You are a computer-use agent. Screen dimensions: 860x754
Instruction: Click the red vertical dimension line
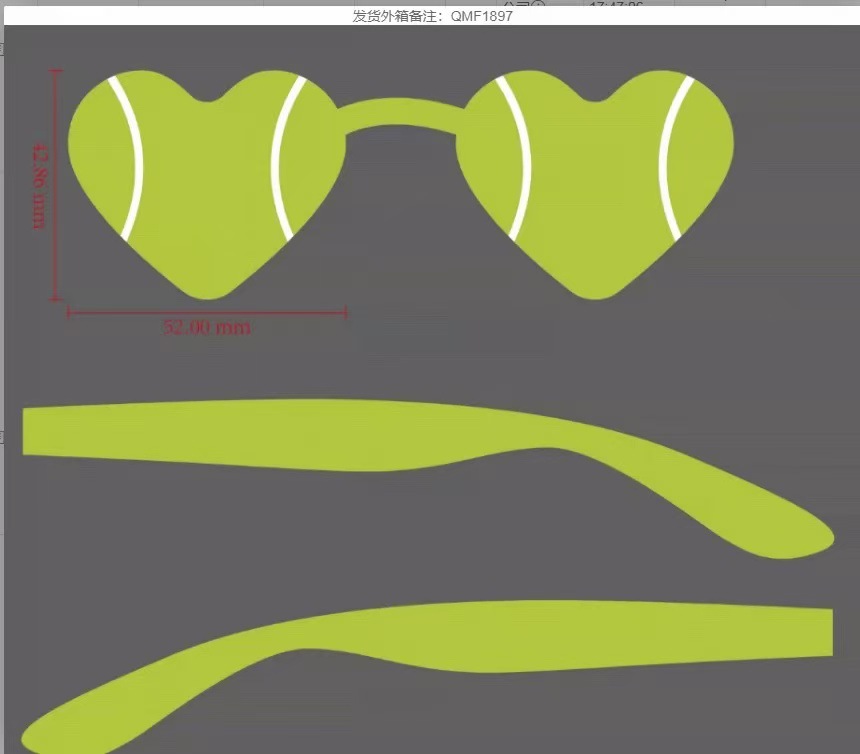(55, 185)
